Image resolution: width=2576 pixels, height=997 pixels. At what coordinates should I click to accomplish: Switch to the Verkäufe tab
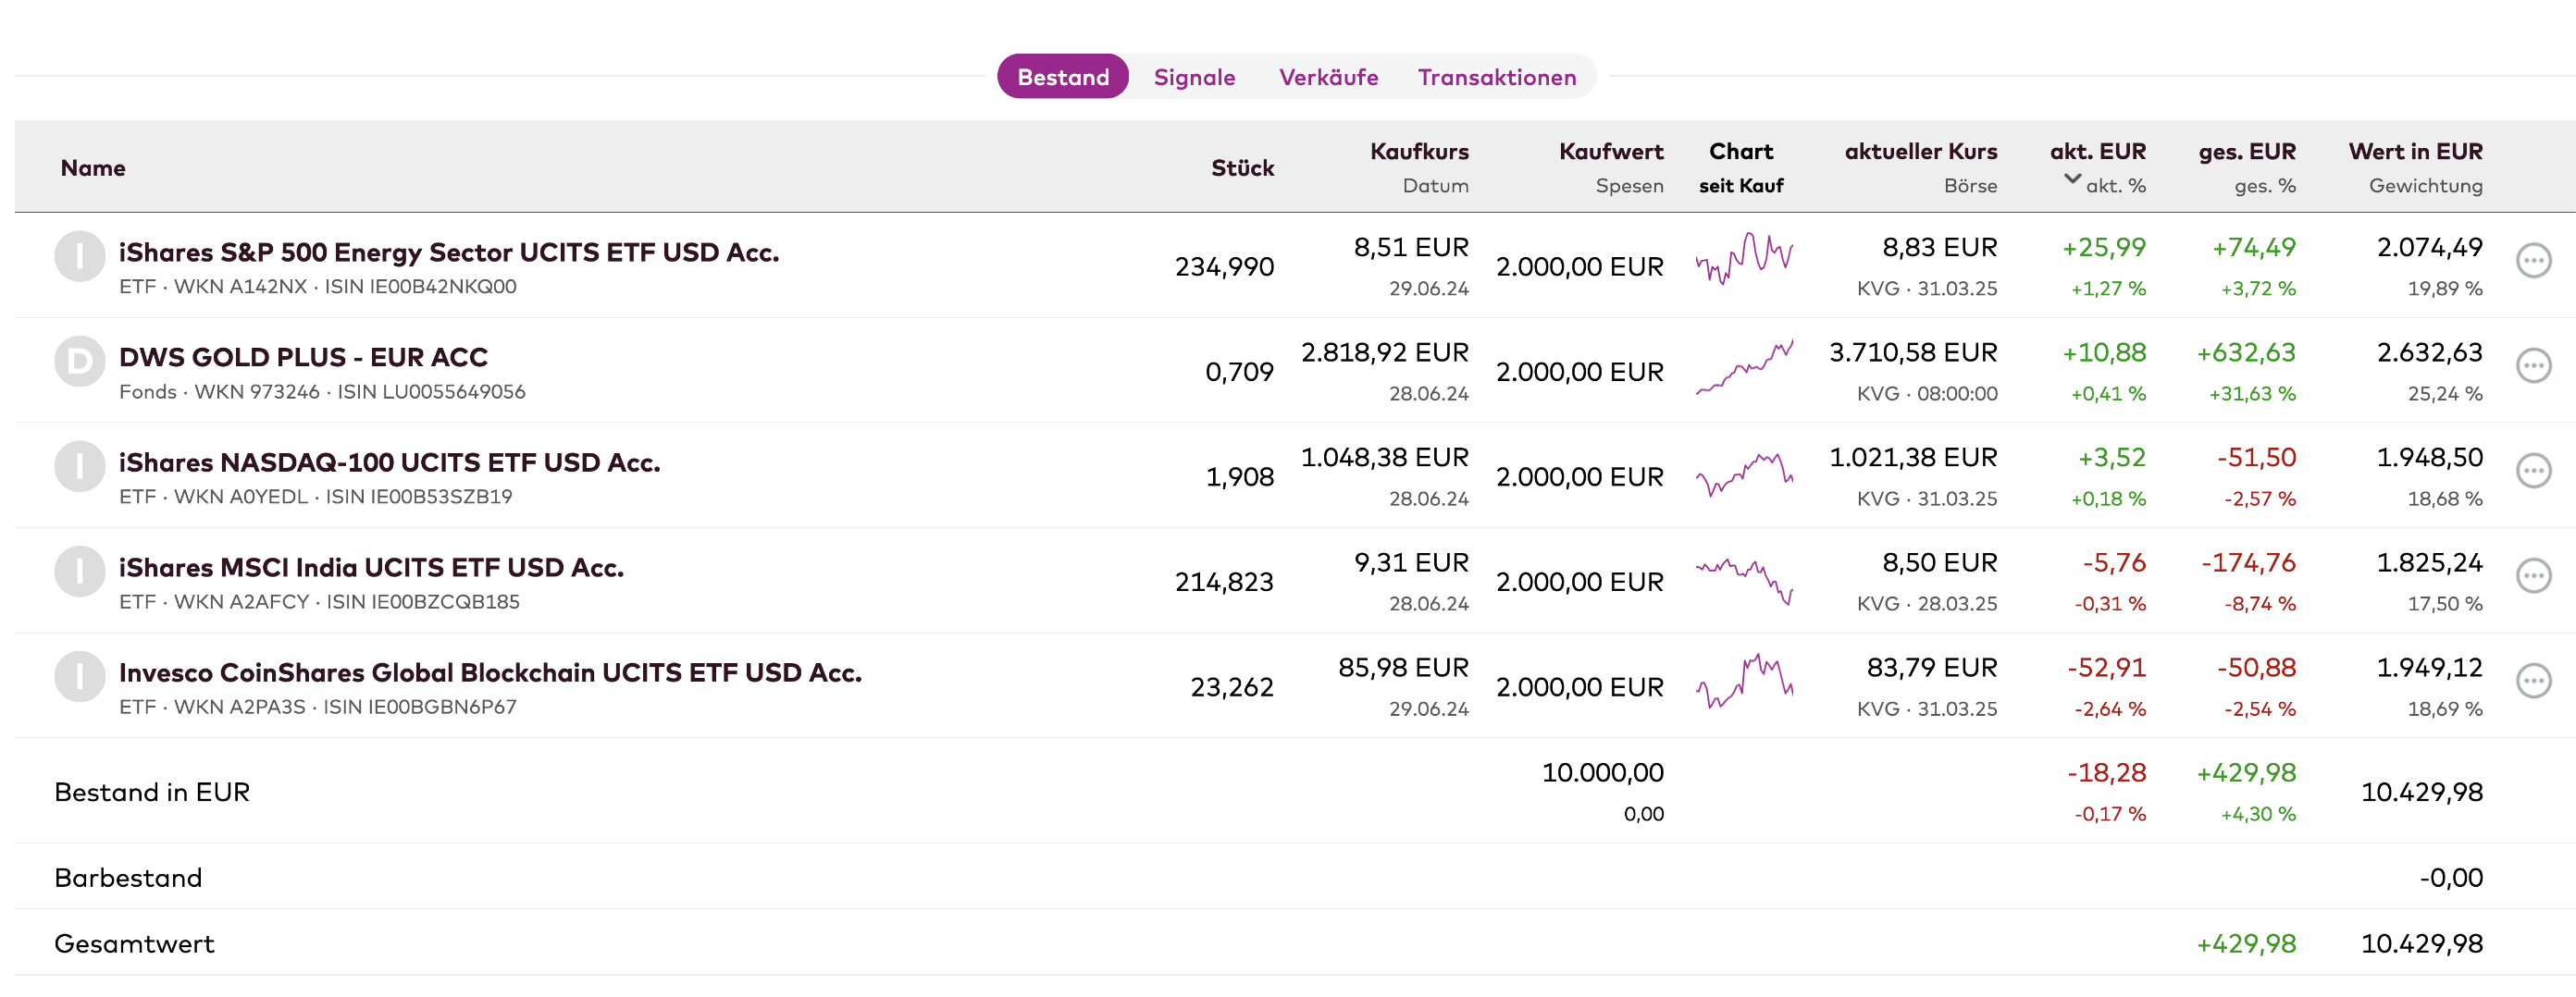[1328, 77]
